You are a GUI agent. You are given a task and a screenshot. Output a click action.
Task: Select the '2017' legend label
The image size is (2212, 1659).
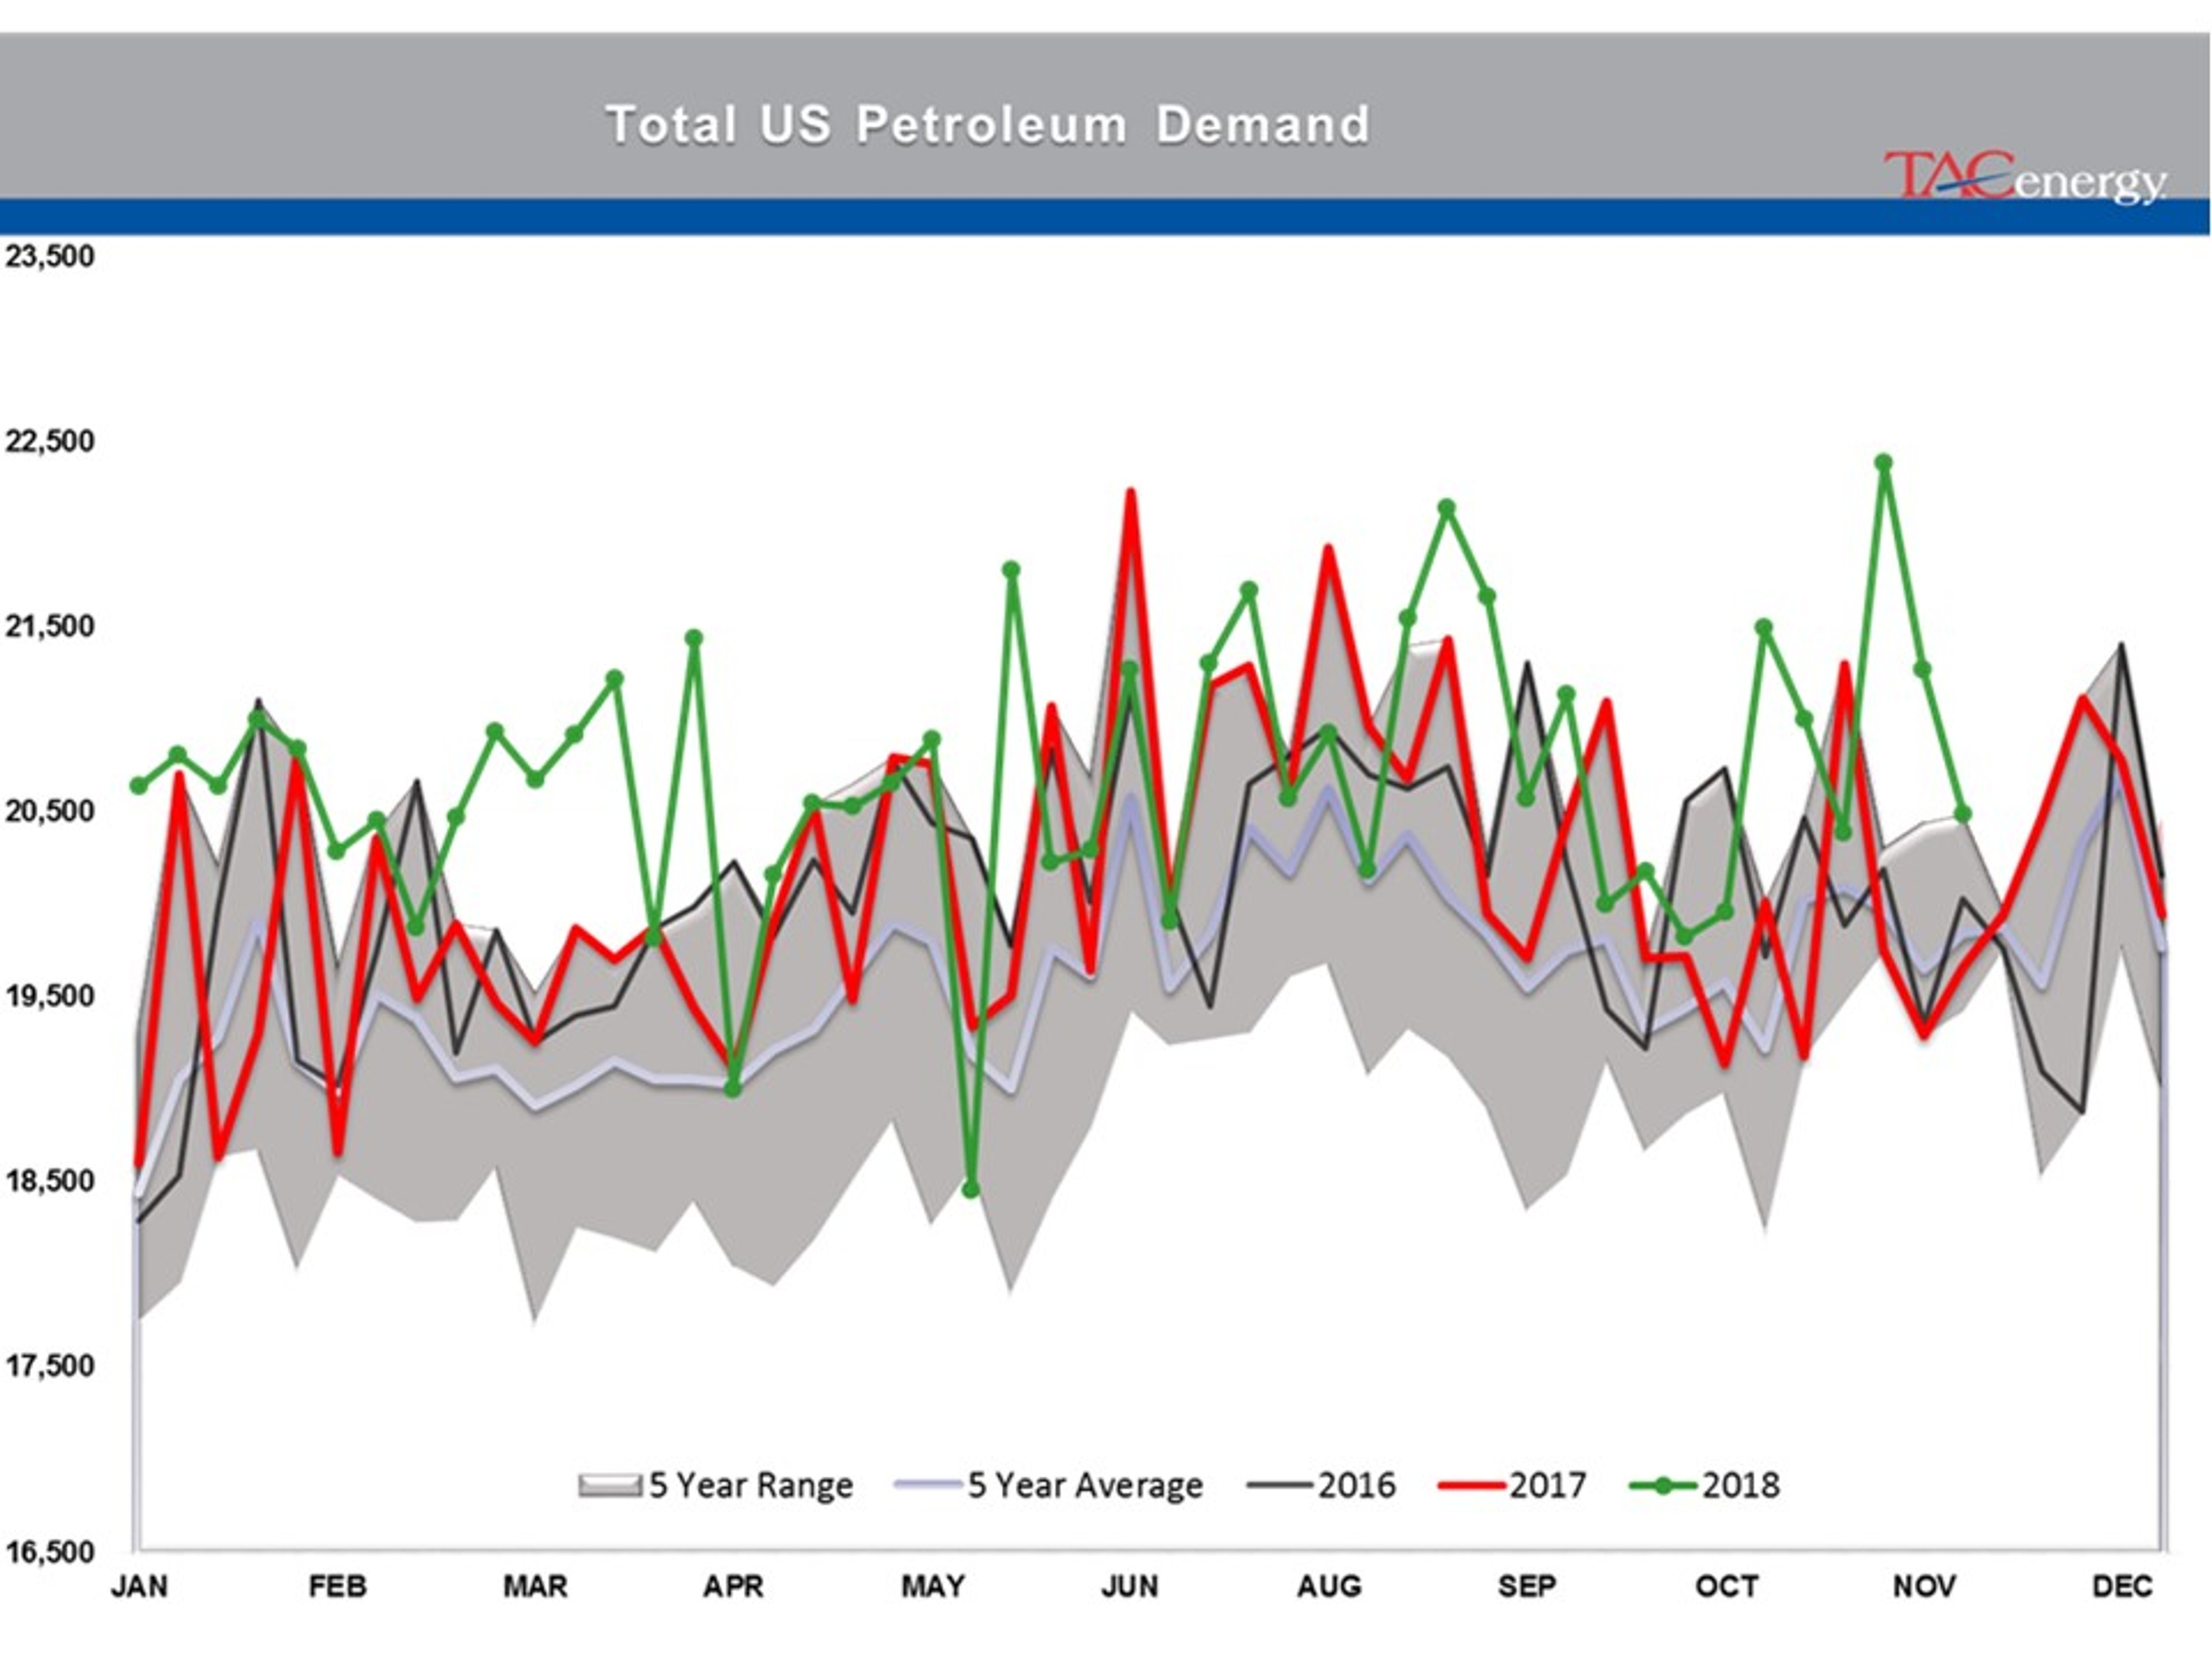point(1548,1485)
